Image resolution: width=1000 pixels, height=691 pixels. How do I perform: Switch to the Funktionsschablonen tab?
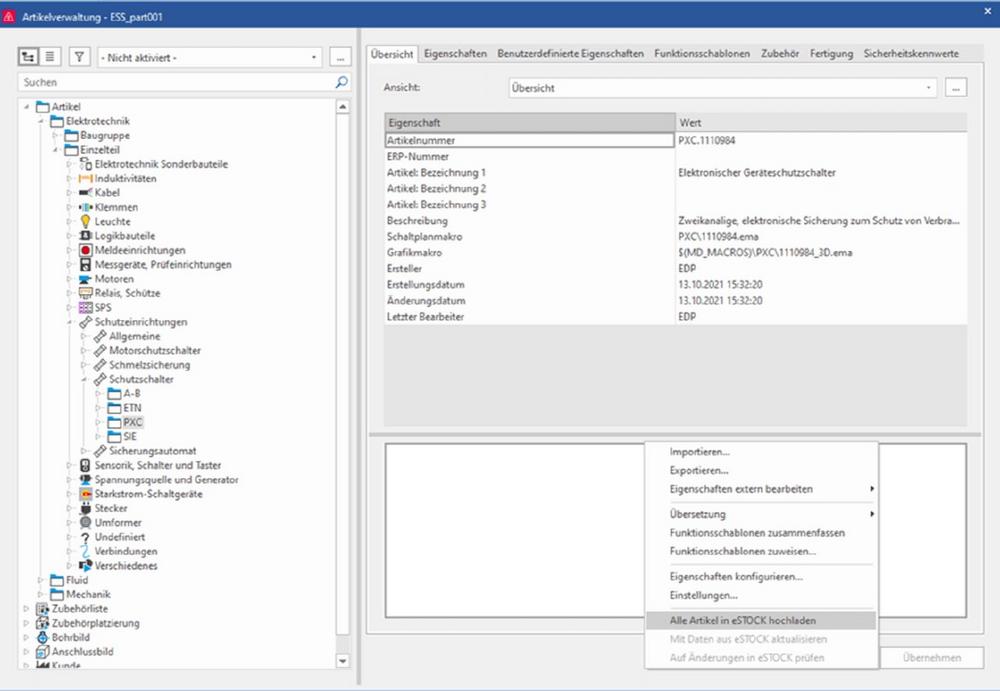tap(702, 54)
